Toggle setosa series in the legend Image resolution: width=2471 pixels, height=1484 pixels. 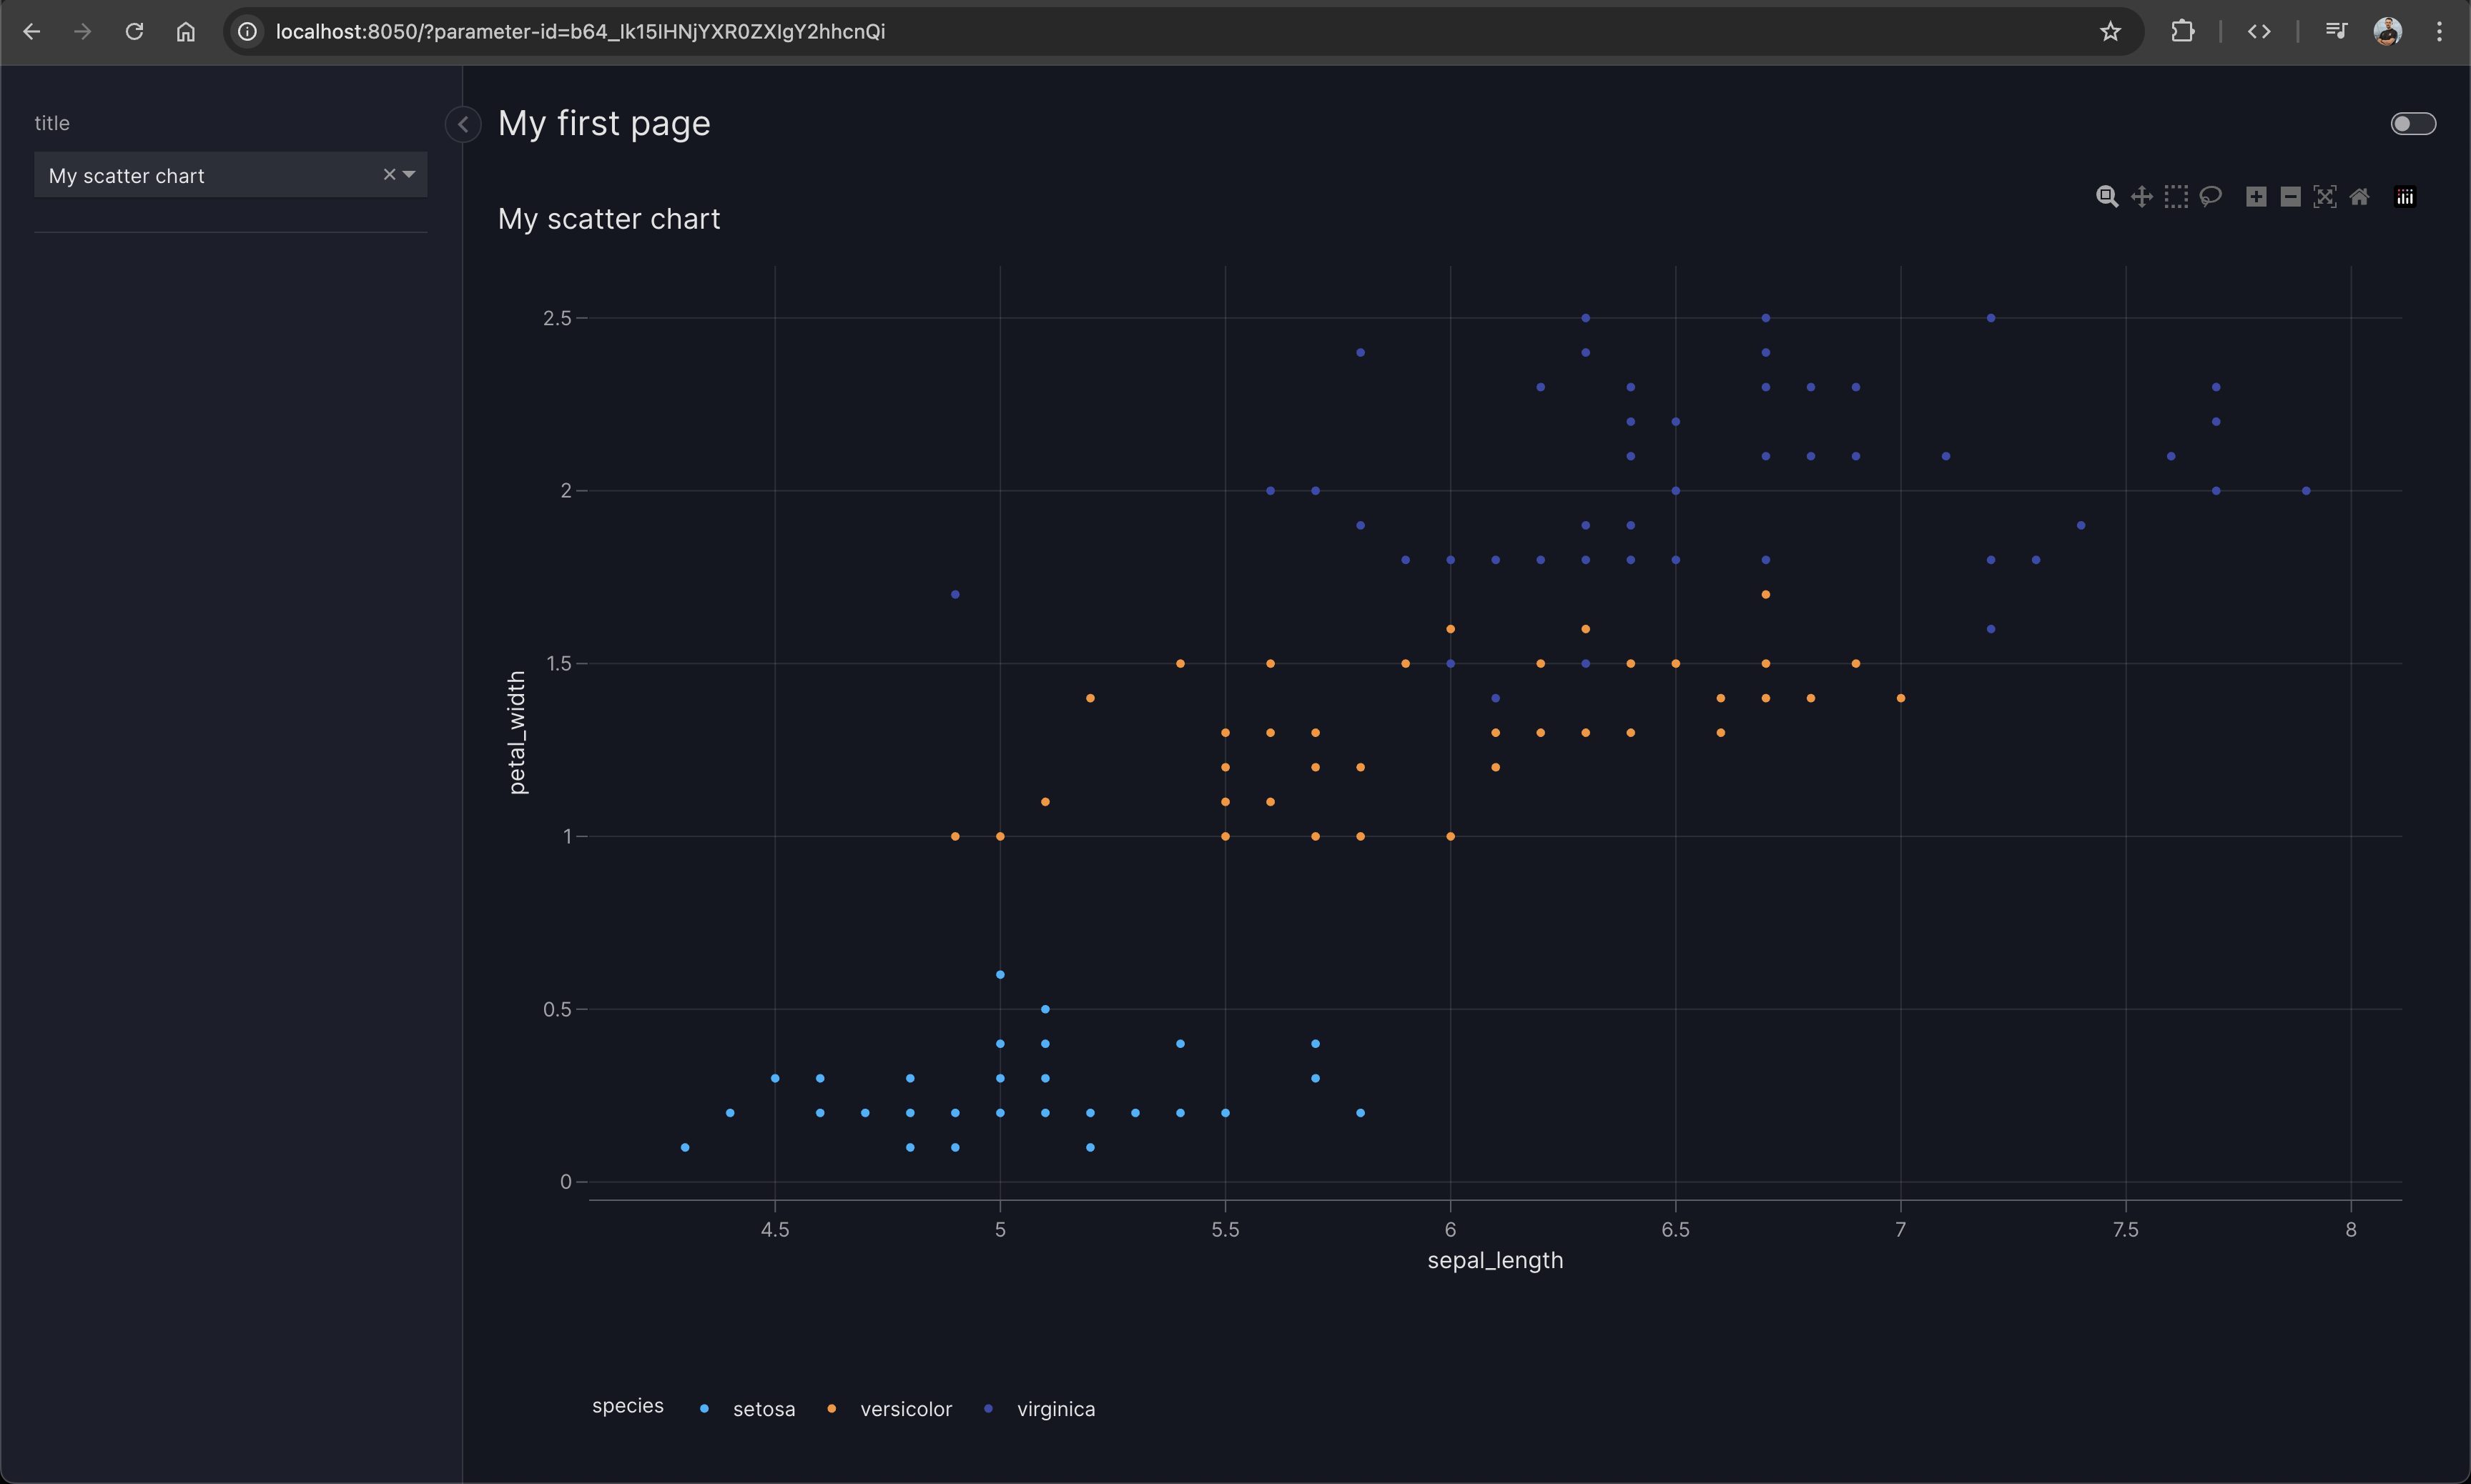pos(749,1409)
